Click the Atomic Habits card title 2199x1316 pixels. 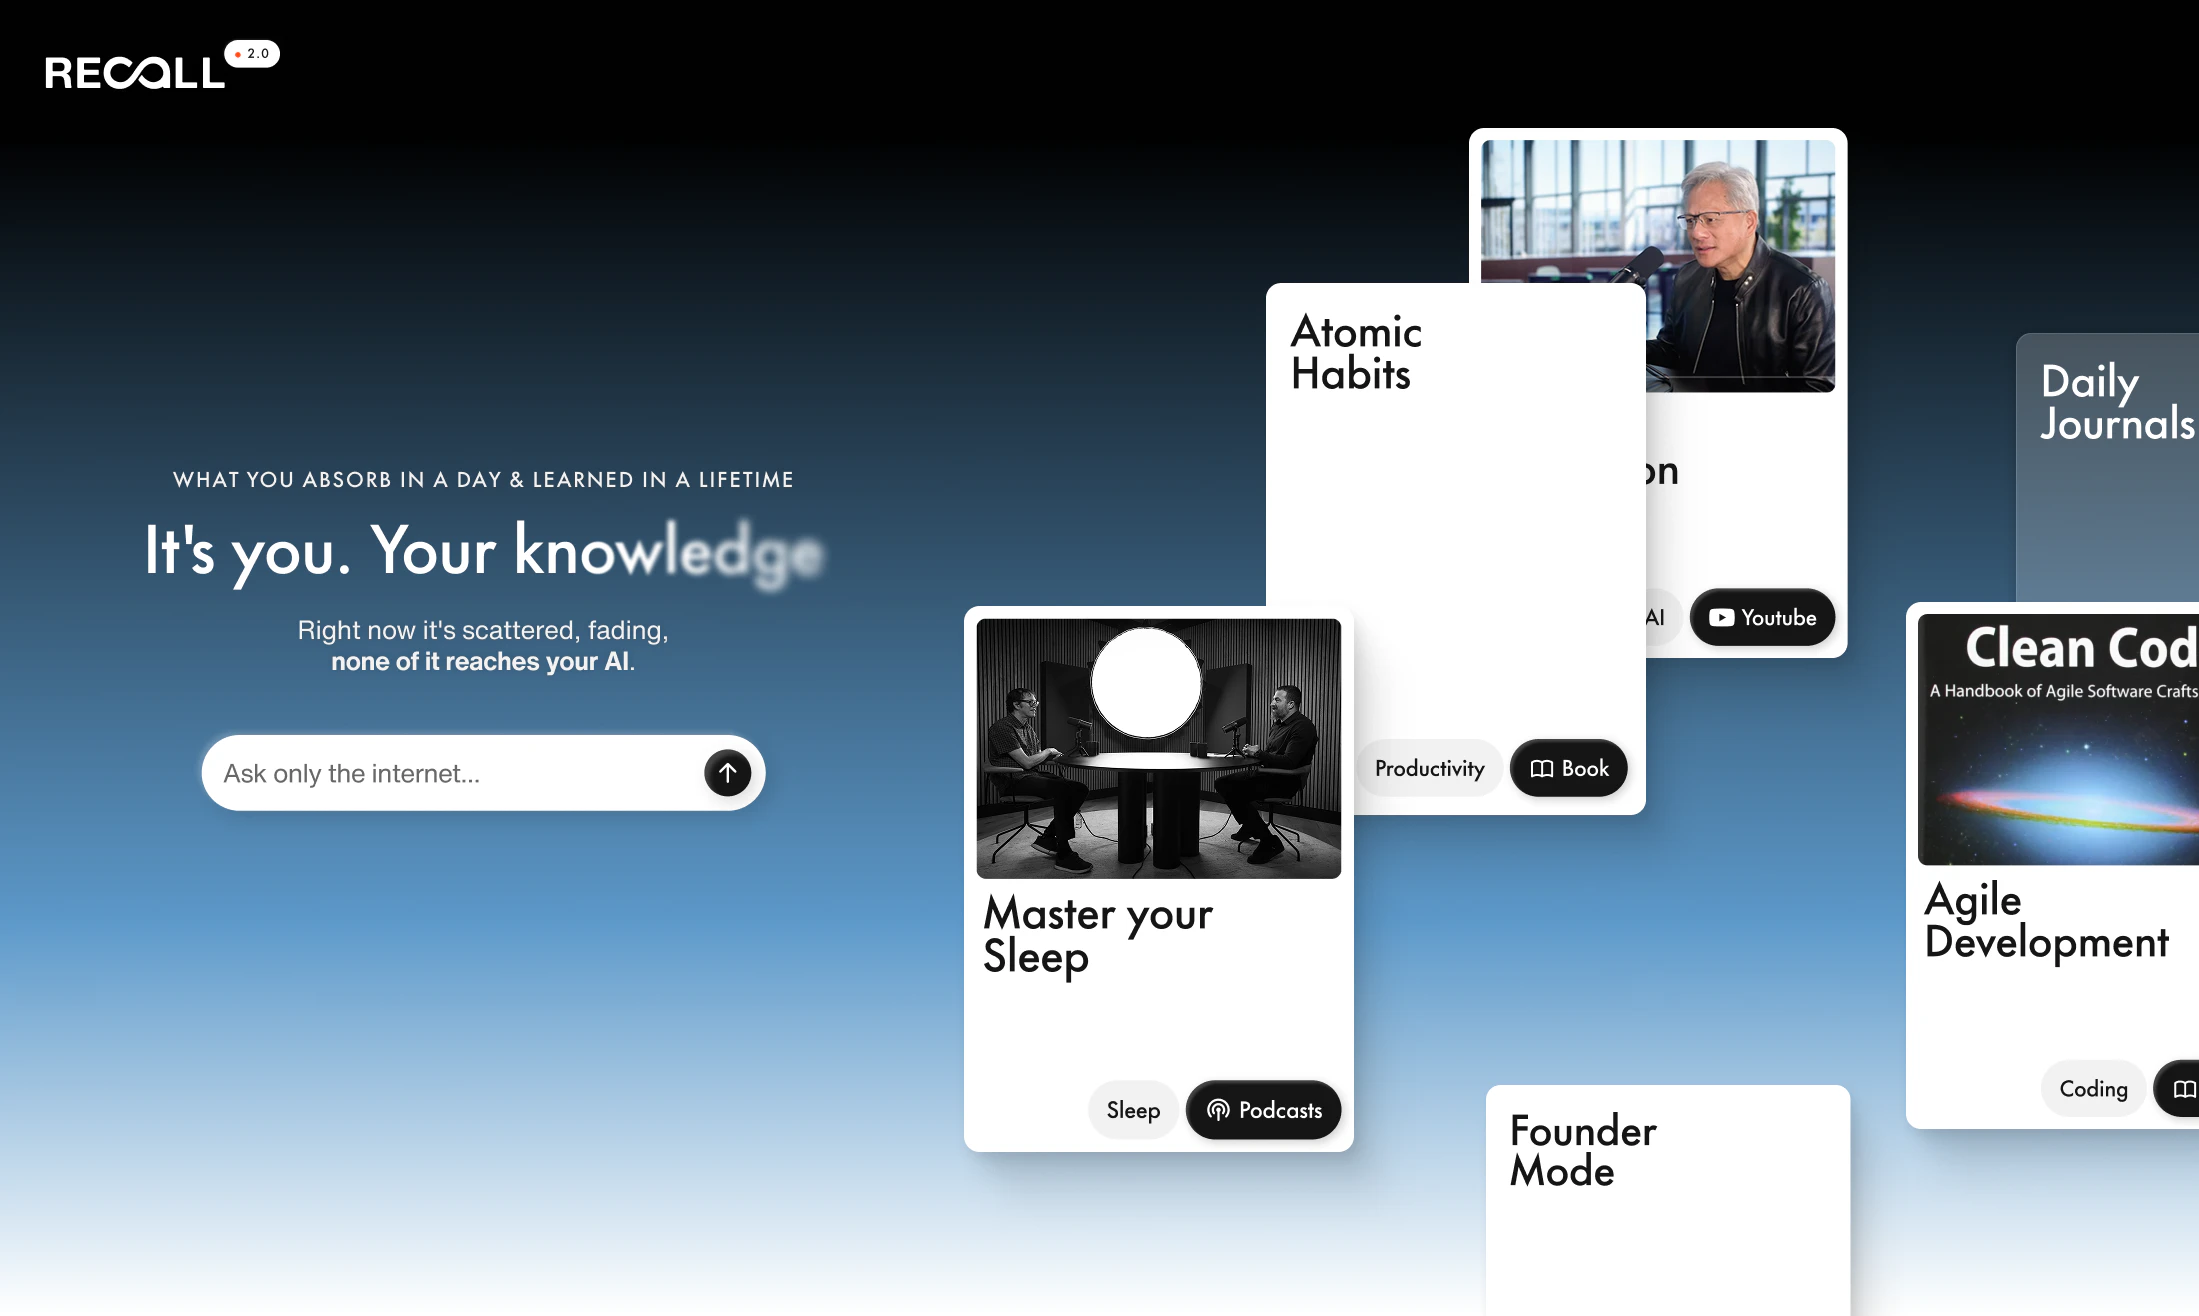tap(1356, 353)
